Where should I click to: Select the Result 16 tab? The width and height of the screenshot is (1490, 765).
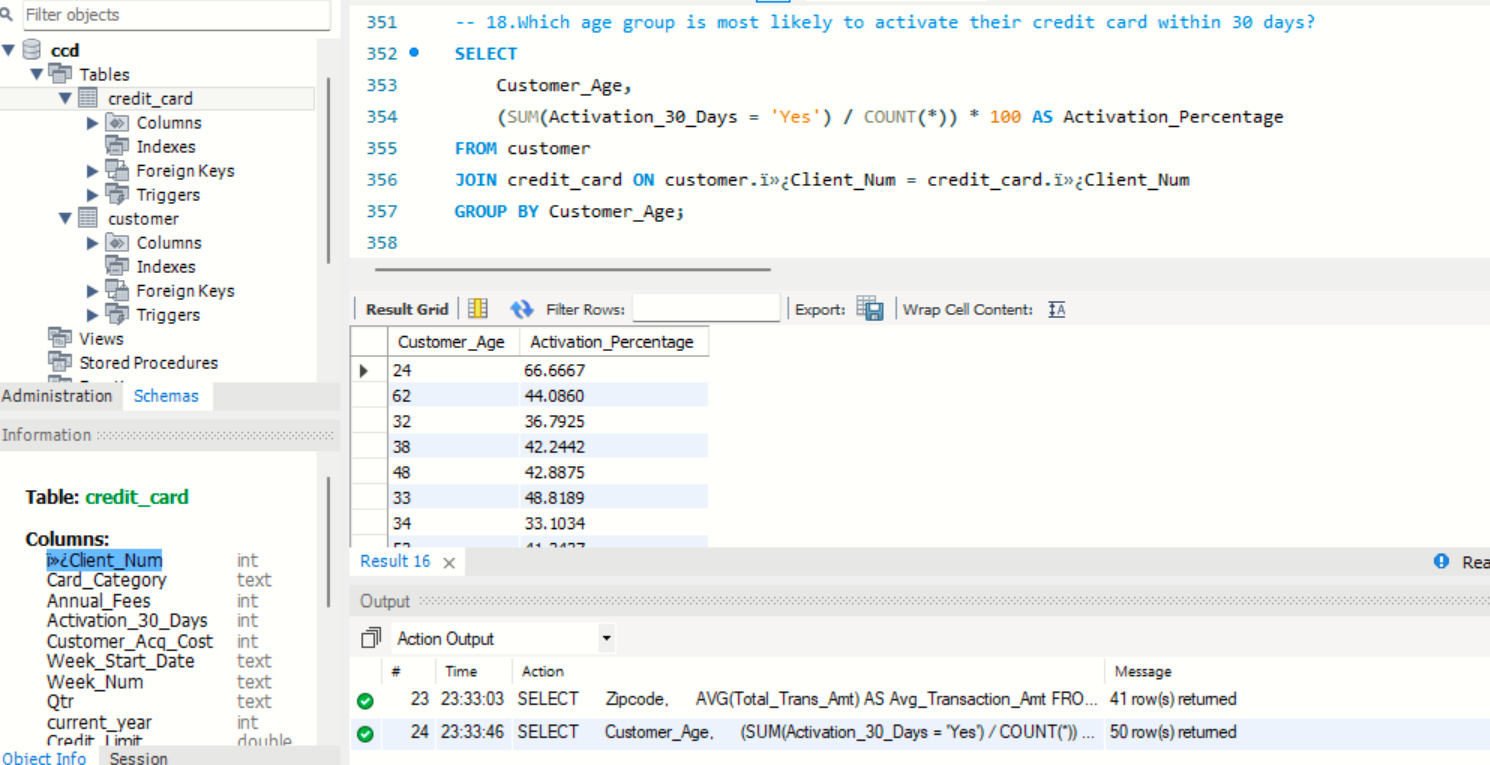395,562
